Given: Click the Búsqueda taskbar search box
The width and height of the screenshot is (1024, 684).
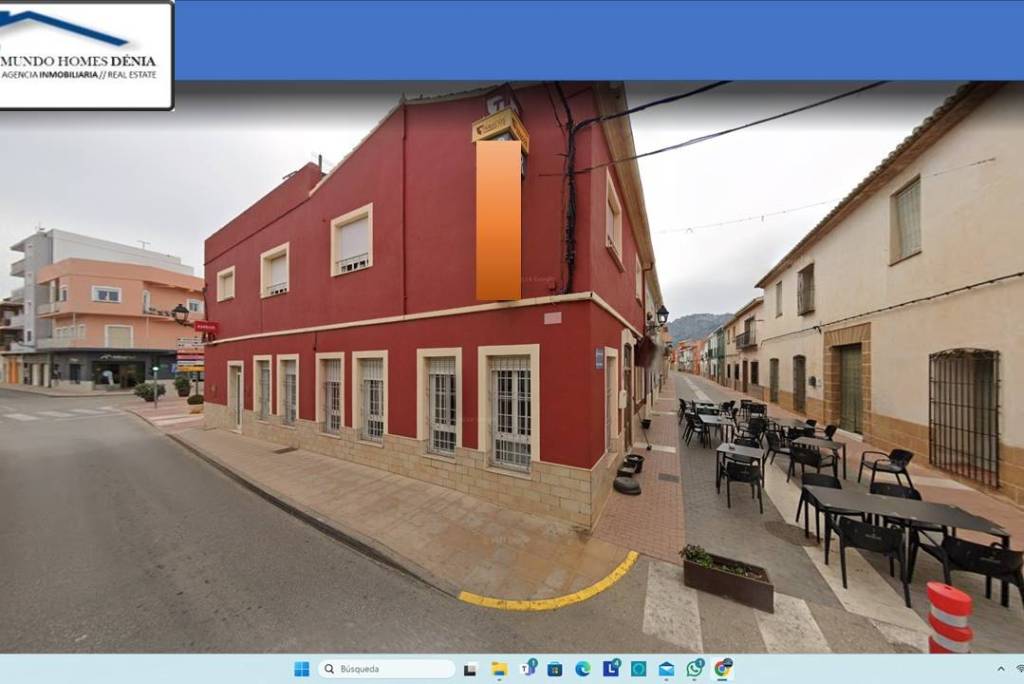Looking at the screenshot, I should pyautogui.click(x=387, y=669).
